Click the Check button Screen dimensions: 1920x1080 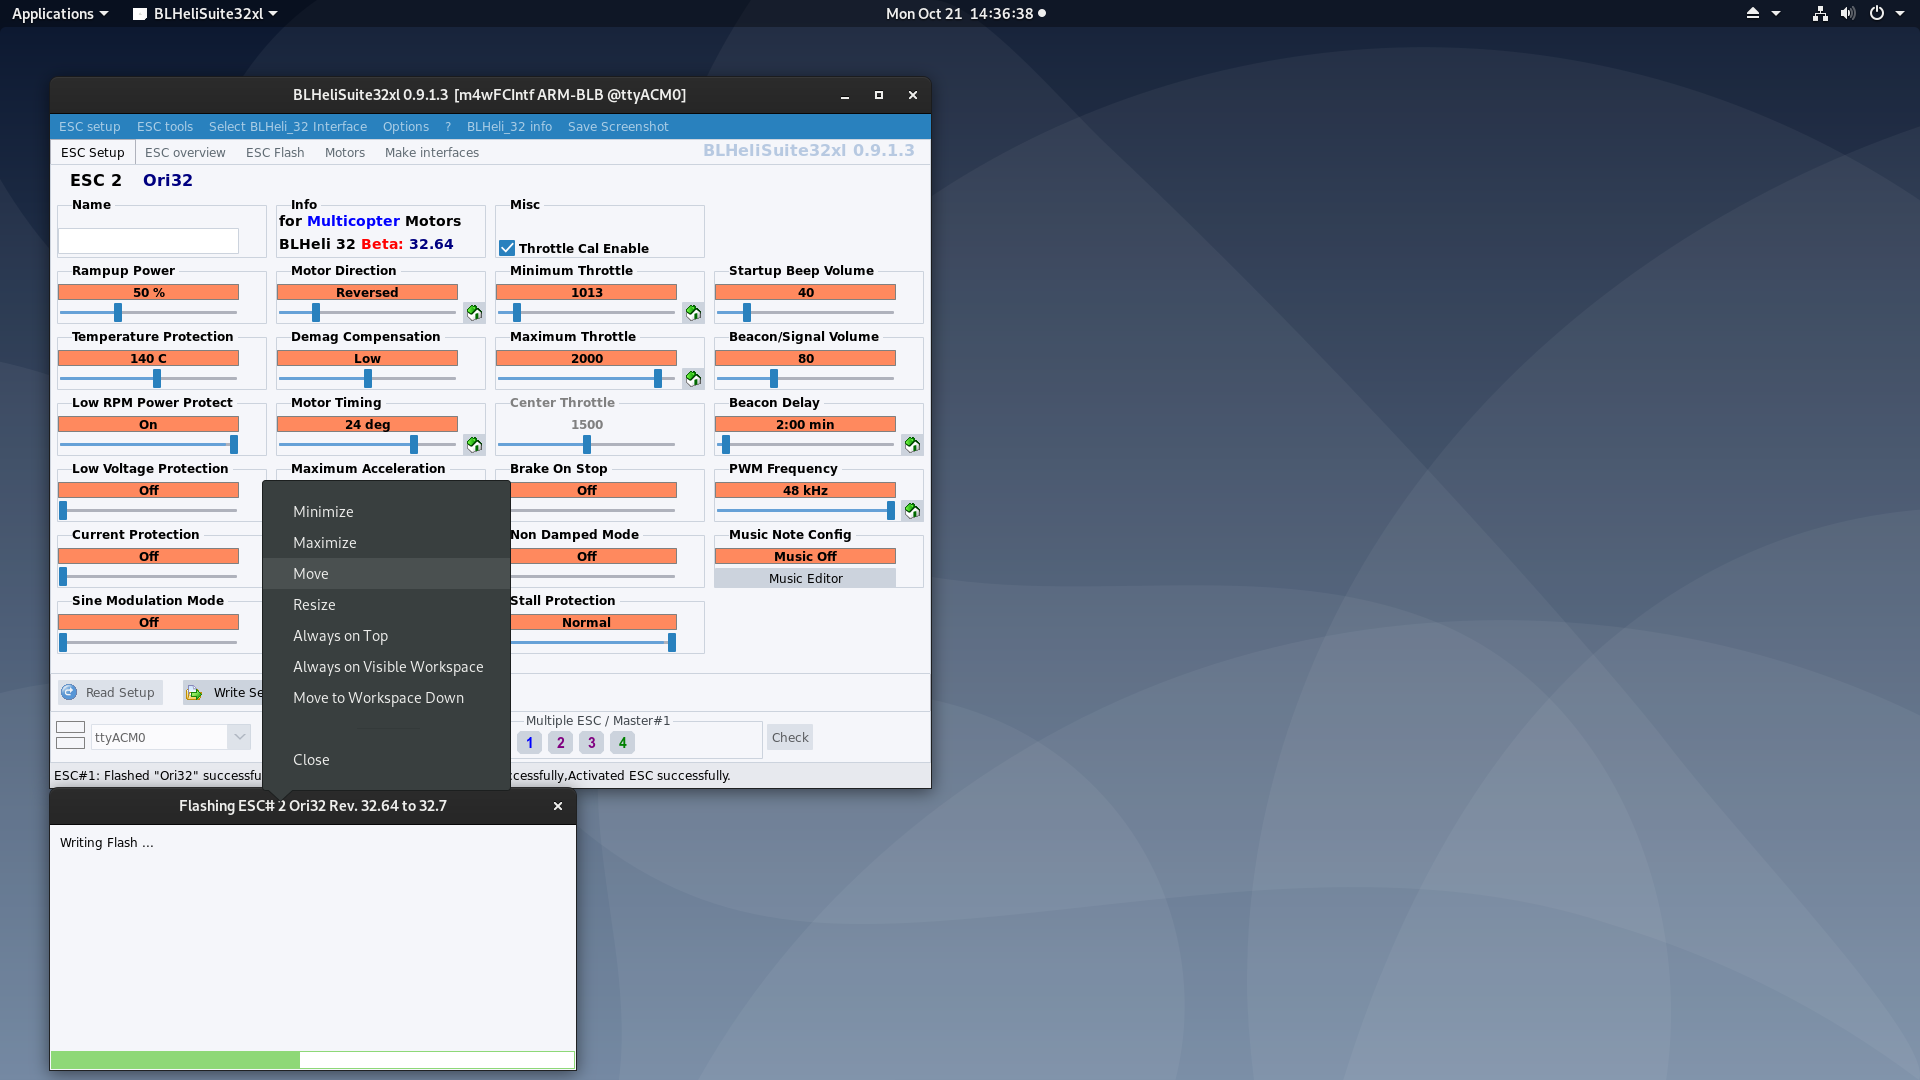pos(790,737)
